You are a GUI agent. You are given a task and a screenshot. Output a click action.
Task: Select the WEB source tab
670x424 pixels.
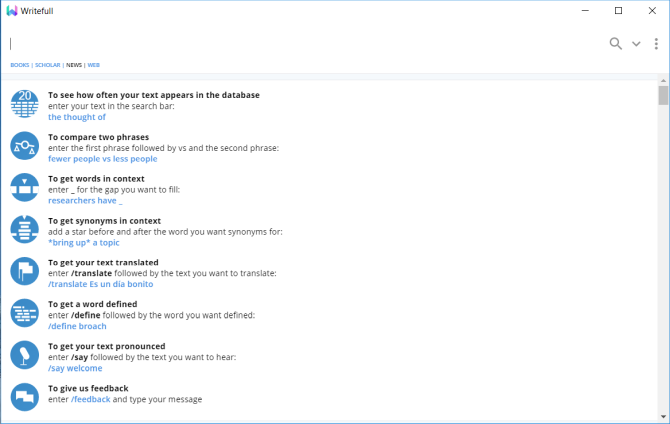(x=94, y=64)
